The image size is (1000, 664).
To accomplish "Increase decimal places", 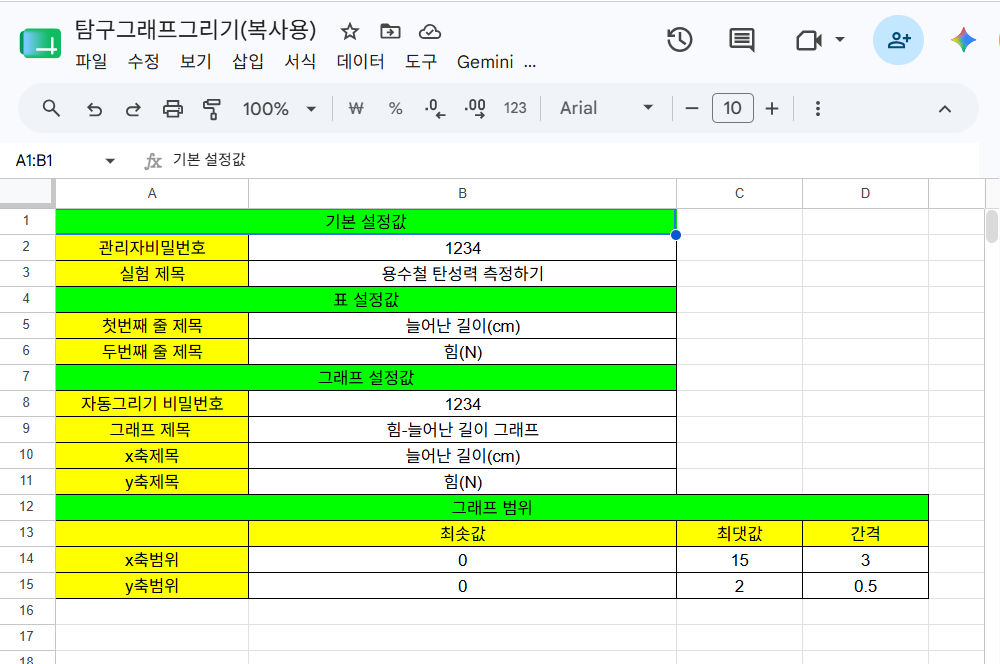I will pyautogui.click(x=475, y=108).
